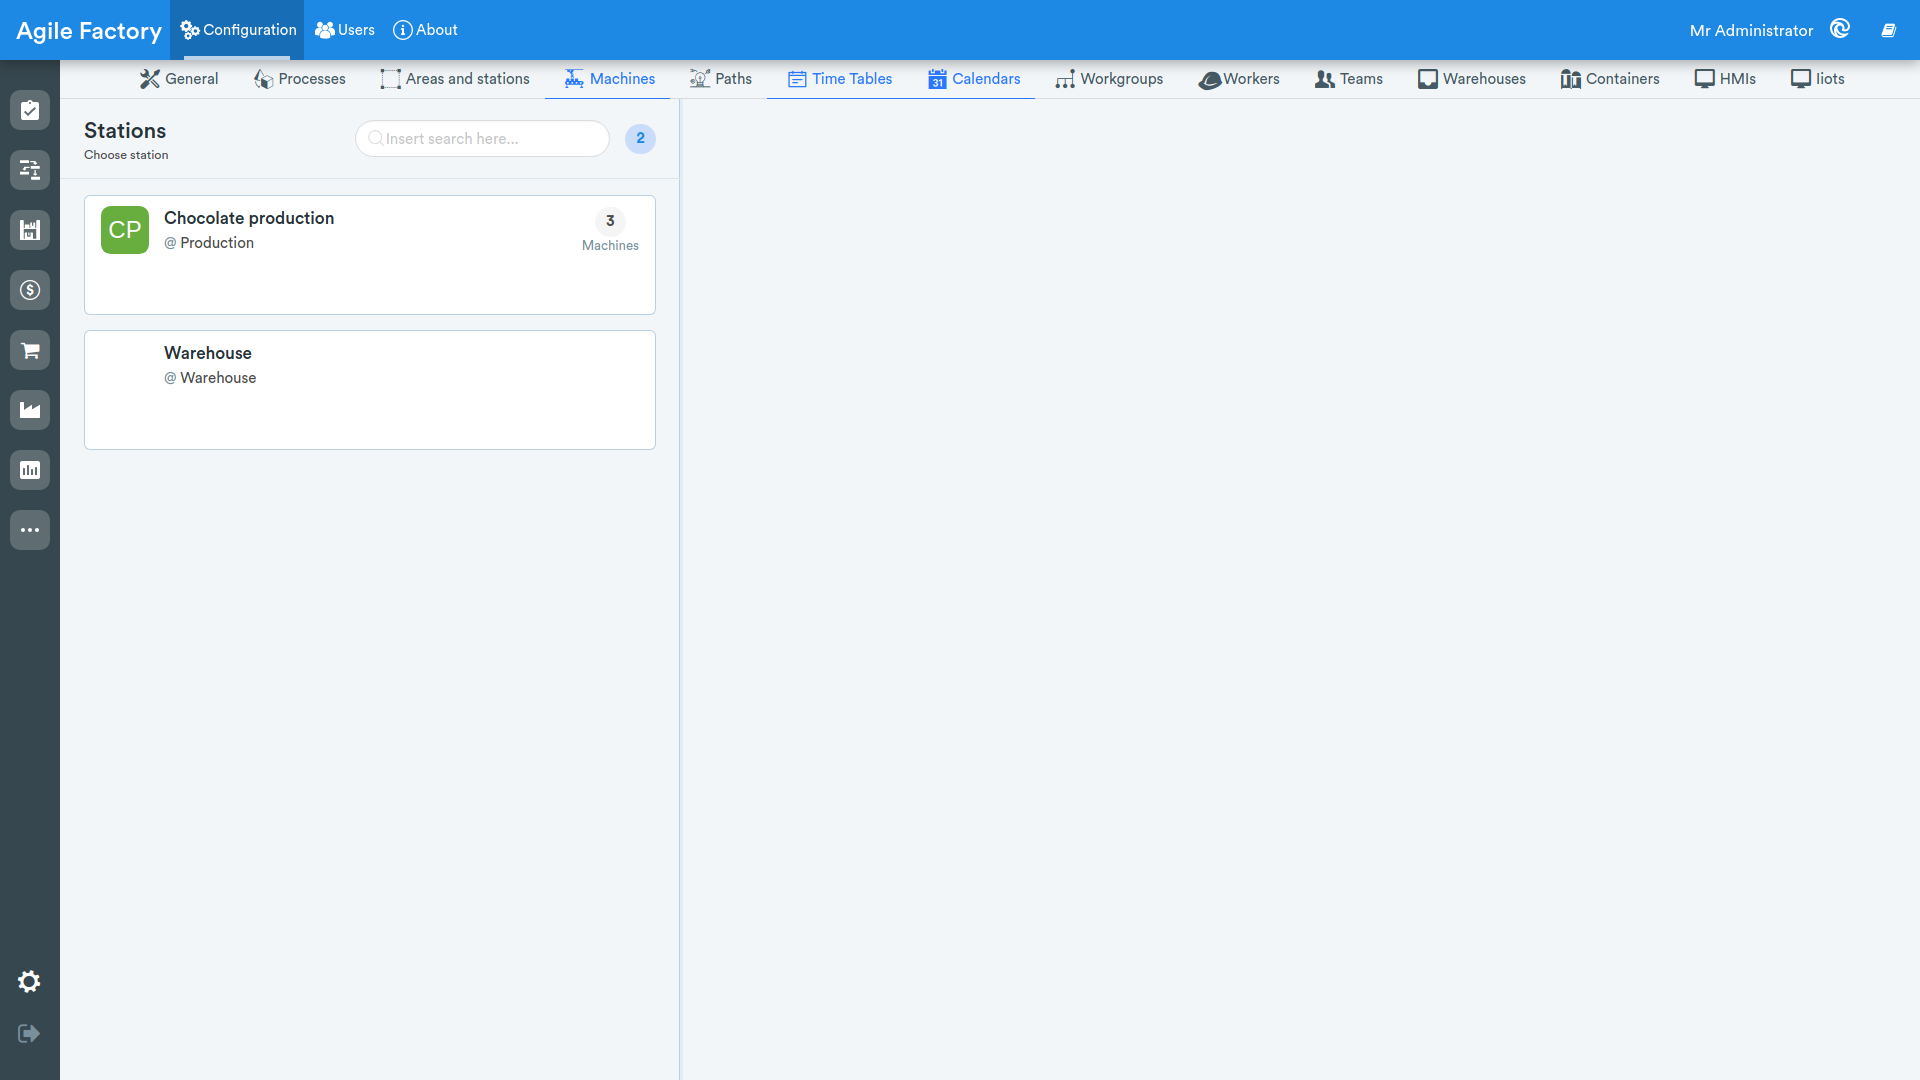Viewport: 1920px width, 1080px height.
Task: Switch to the Paths tab
Action: coord(721,79)
